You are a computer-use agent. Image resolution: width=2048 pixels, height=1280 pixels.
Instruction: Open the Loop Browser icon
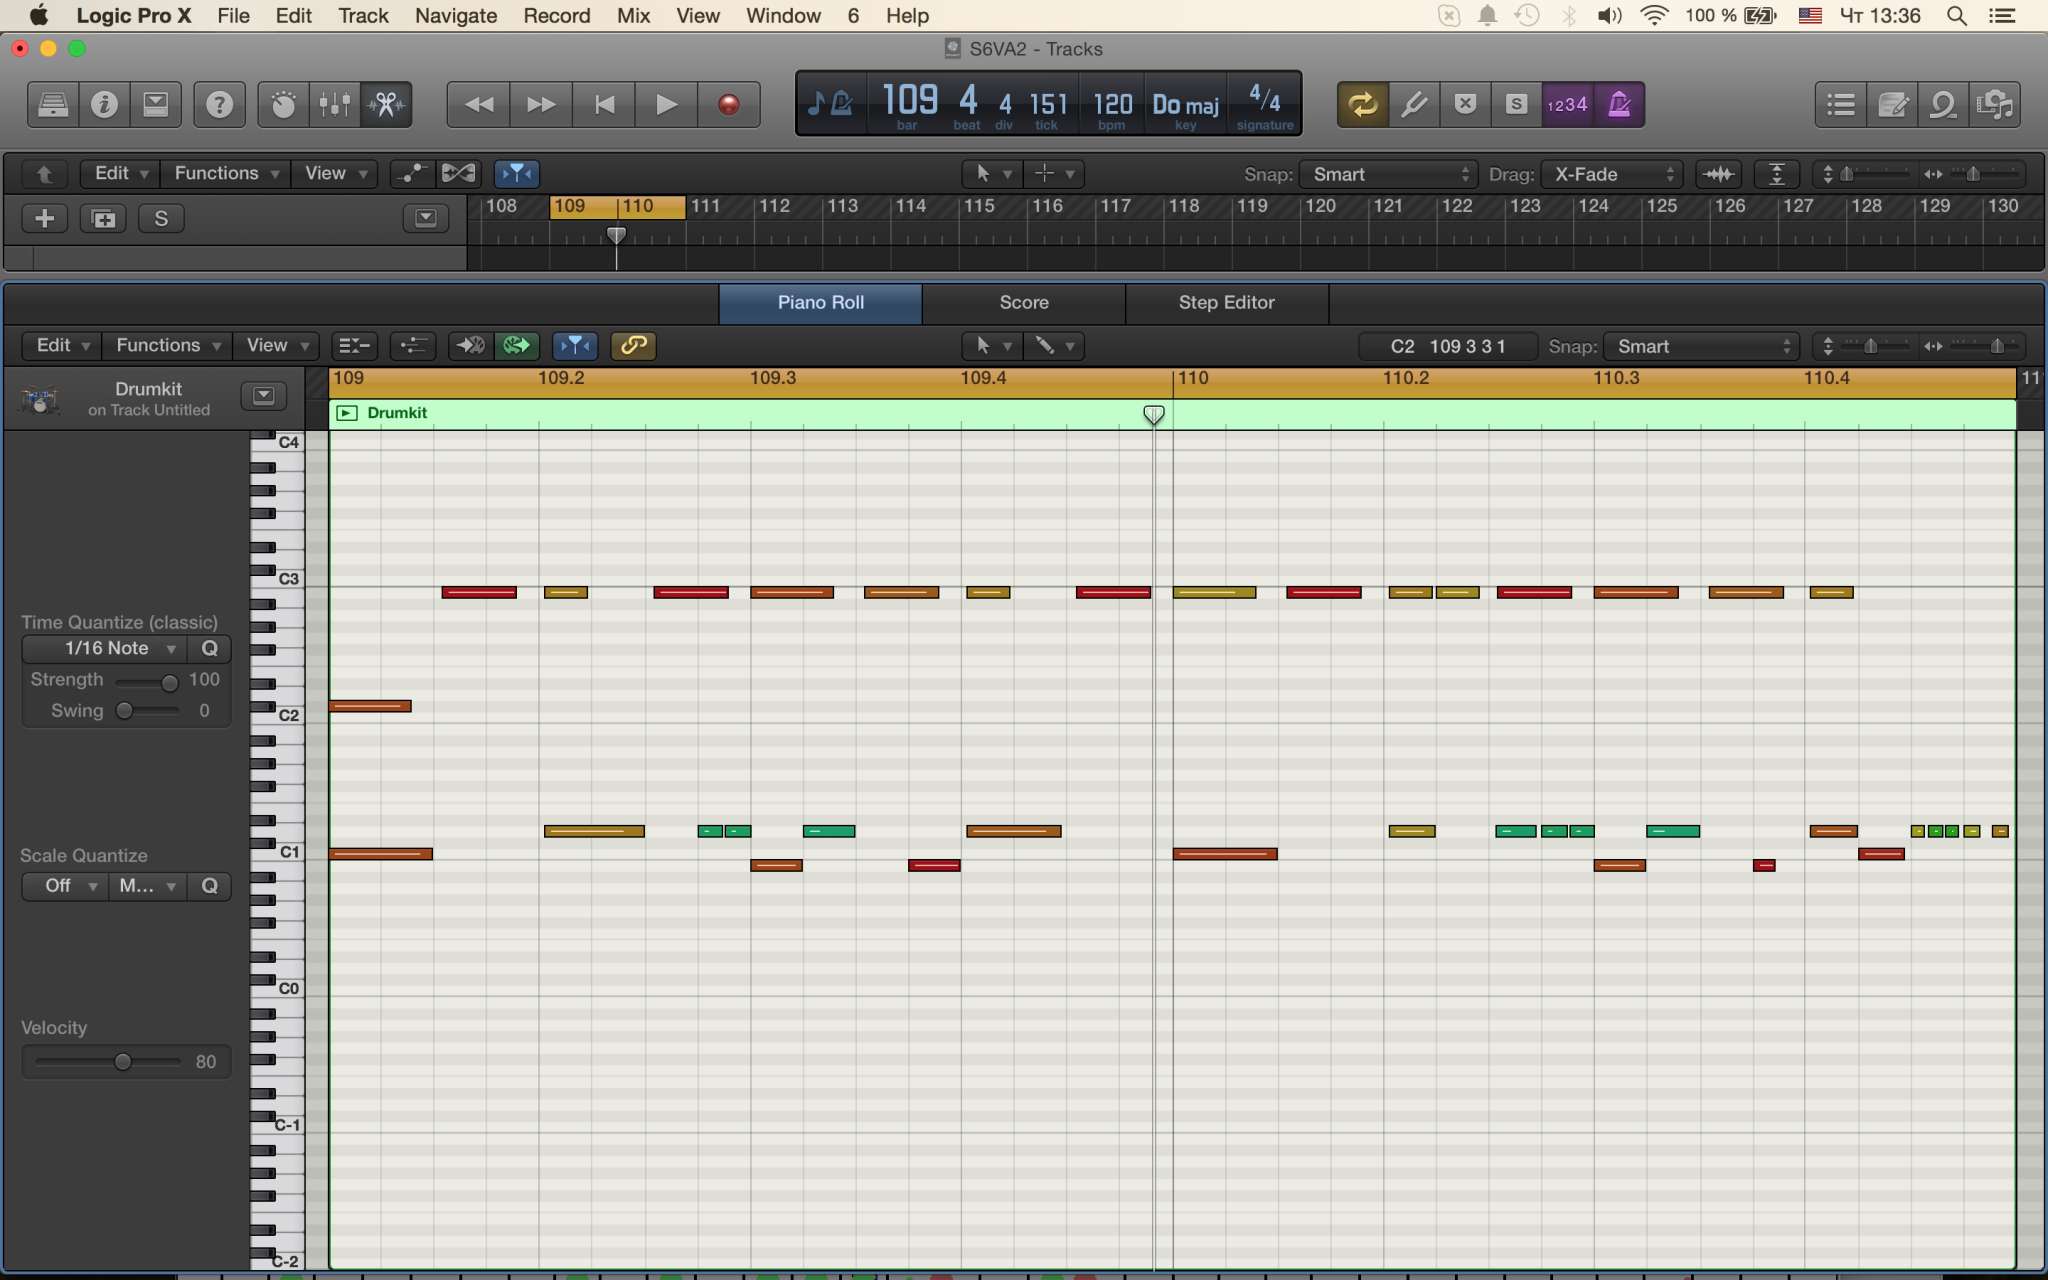1943,104
